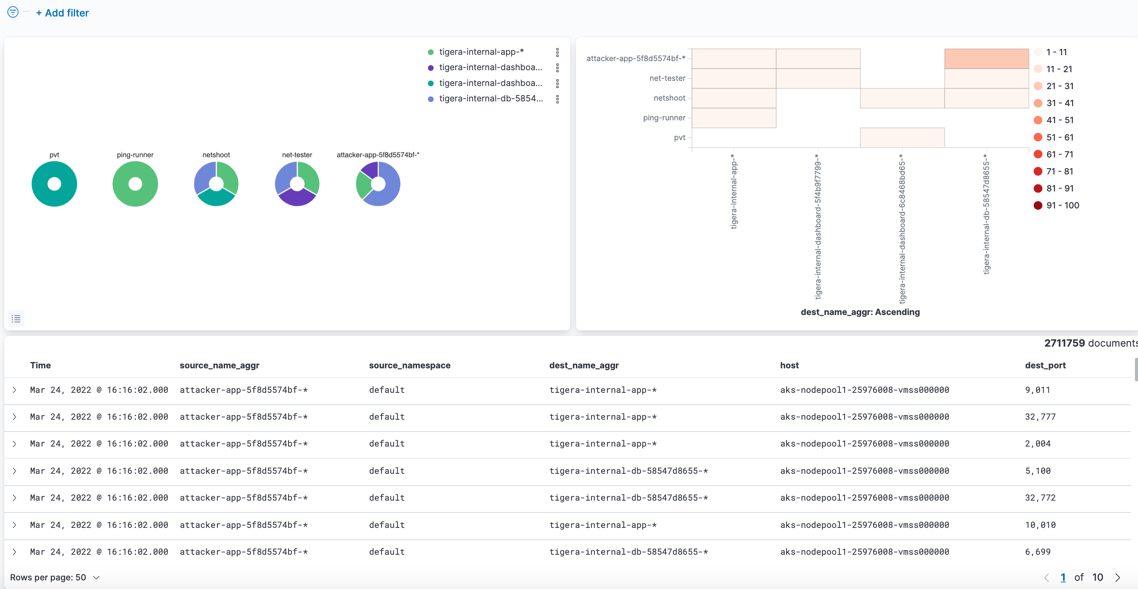Open options dots for tigera-internal-app-* legend
The image size is (1138, 589).
point(557,52)
